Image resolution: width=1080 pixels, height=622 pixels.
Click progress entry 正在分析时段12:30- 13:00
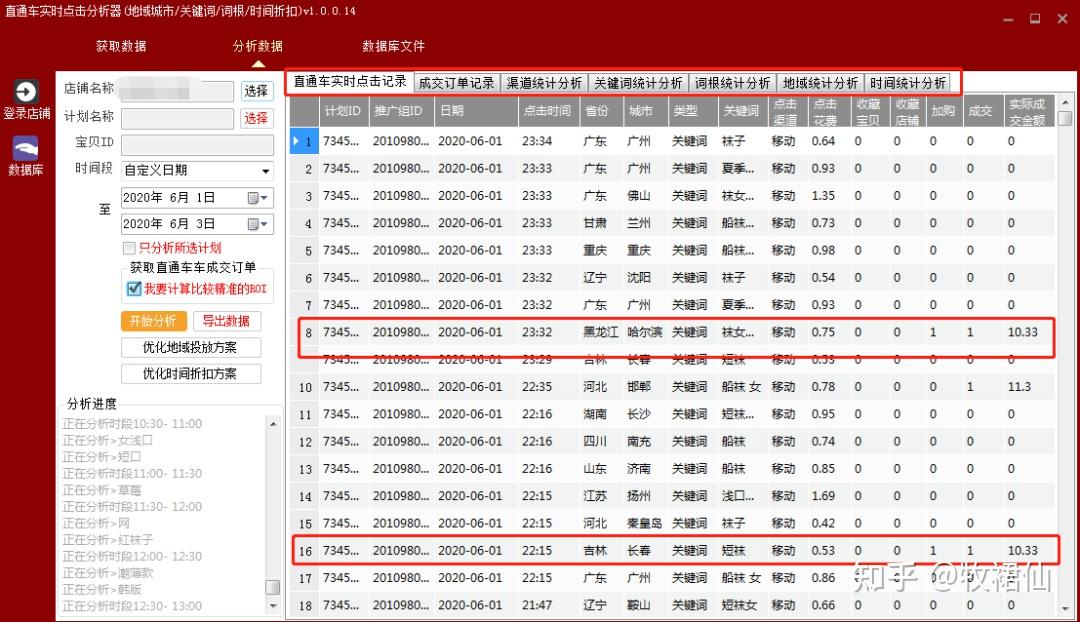tap(132, 606)
